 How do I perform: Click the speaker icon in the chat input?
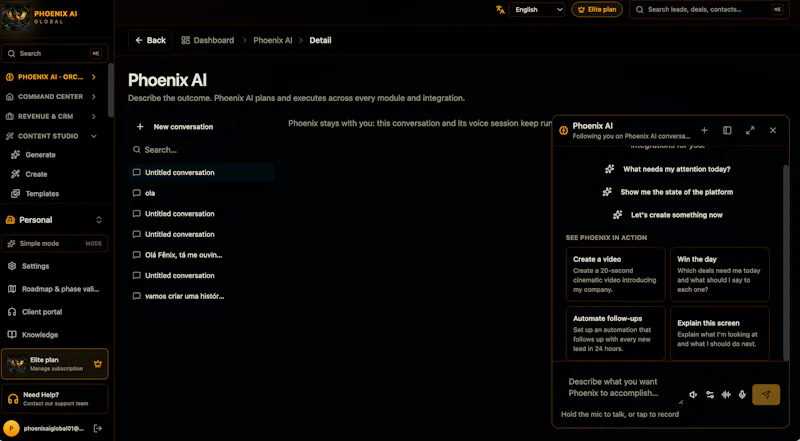pyautogui.click(x=693, y=395)
